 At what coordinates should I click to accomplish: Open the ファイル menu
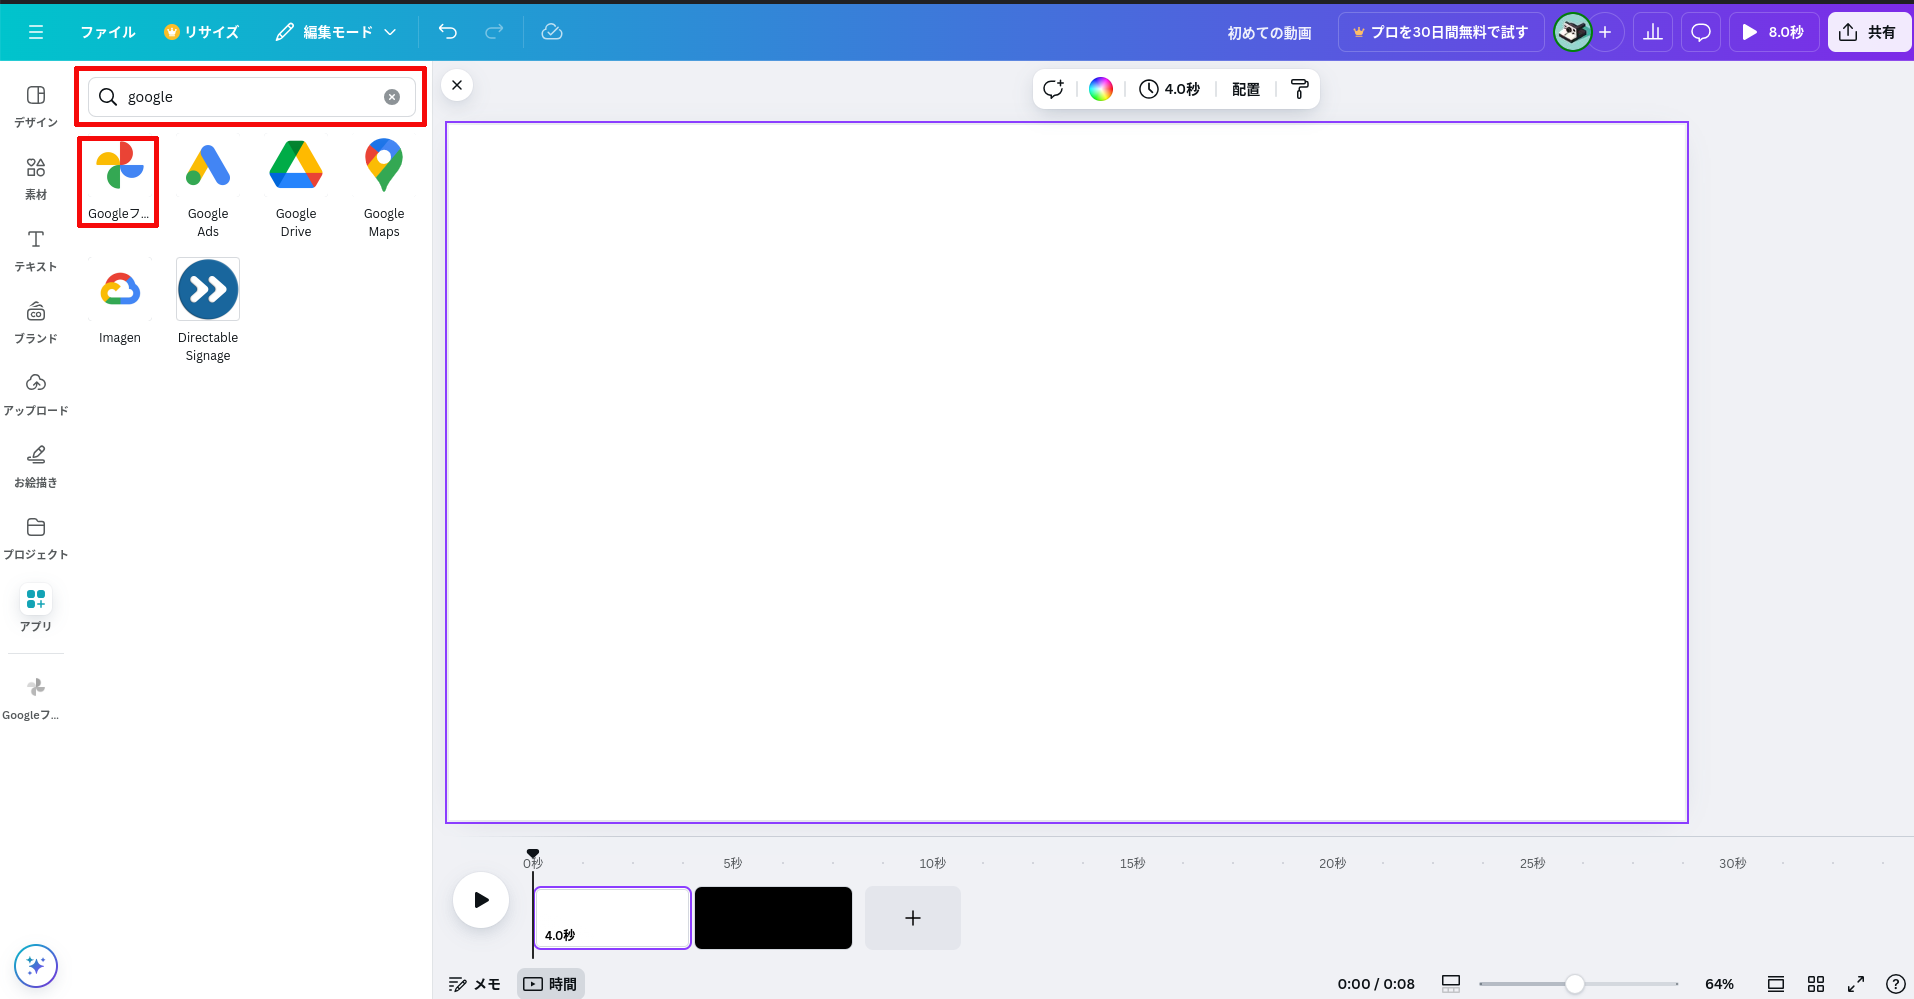[x=107, y=32]
